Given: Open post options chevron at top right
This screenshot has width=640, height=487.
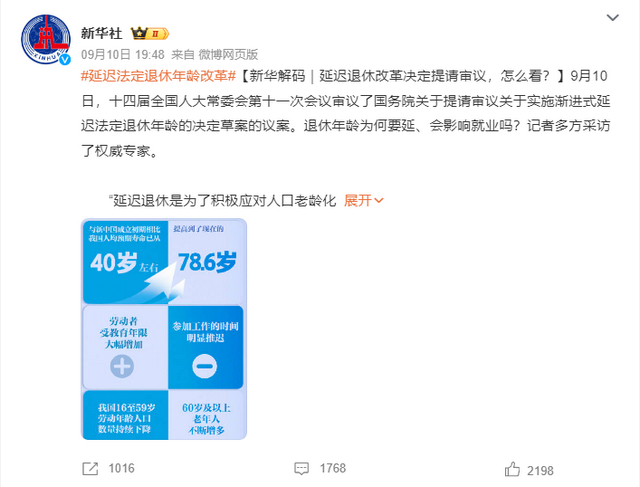Looking at the screenshot, I should coord(613,18).
